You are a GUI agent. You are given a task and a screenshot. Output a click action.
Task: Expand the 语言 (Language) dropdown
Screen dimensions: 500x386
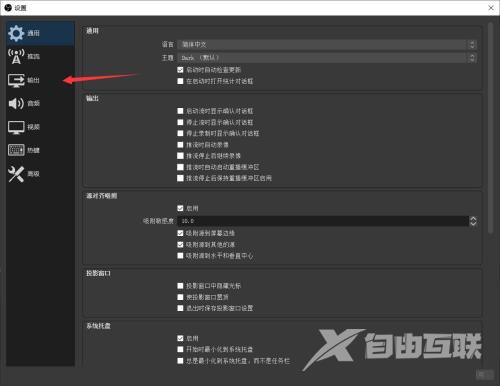pos(327,44)
